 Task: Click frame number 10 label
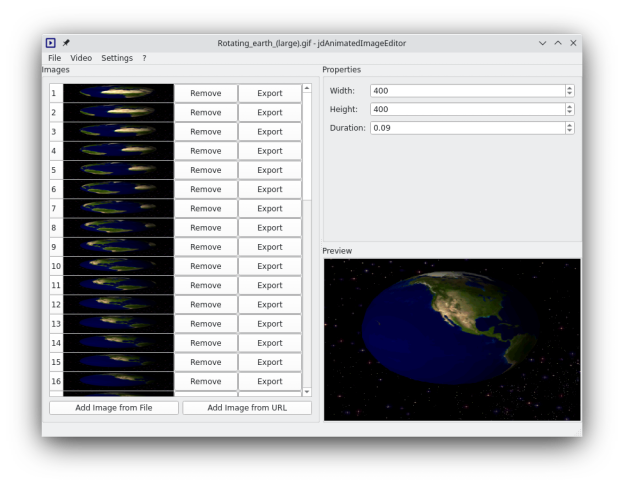(56, 266)
